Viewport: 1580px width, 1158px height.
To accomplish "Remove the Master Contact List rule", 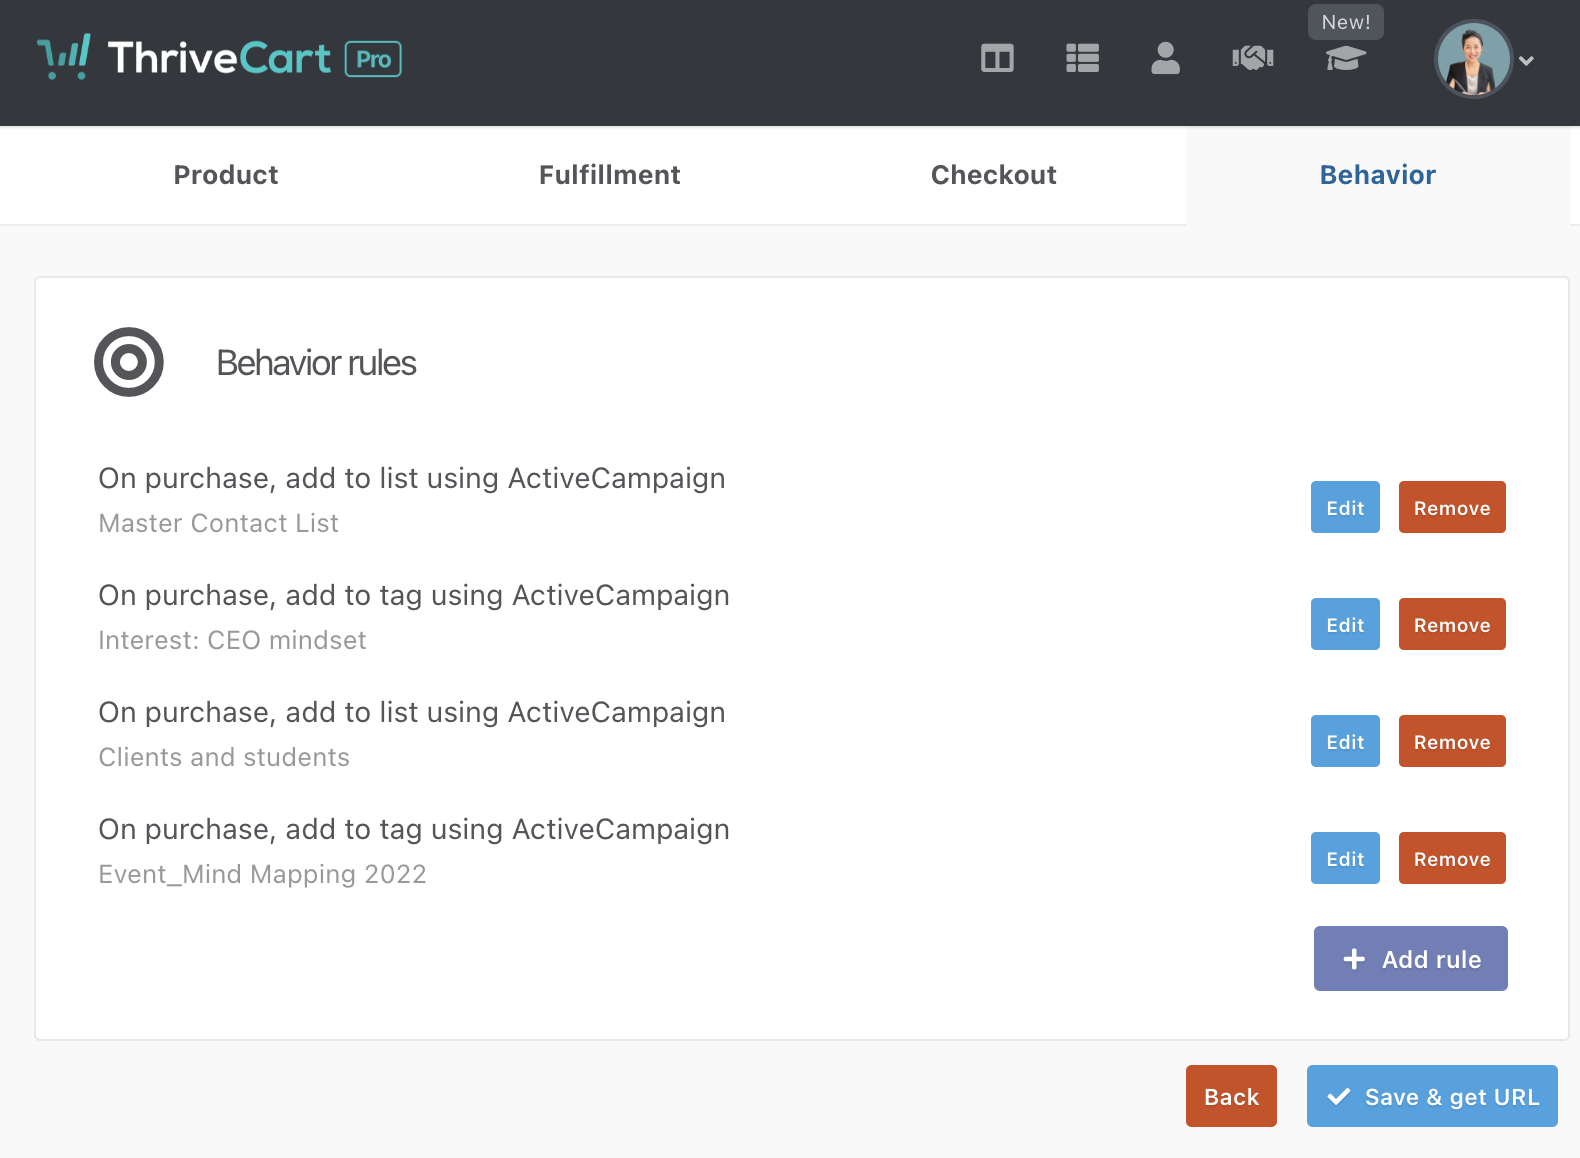I will (1452, 507).
